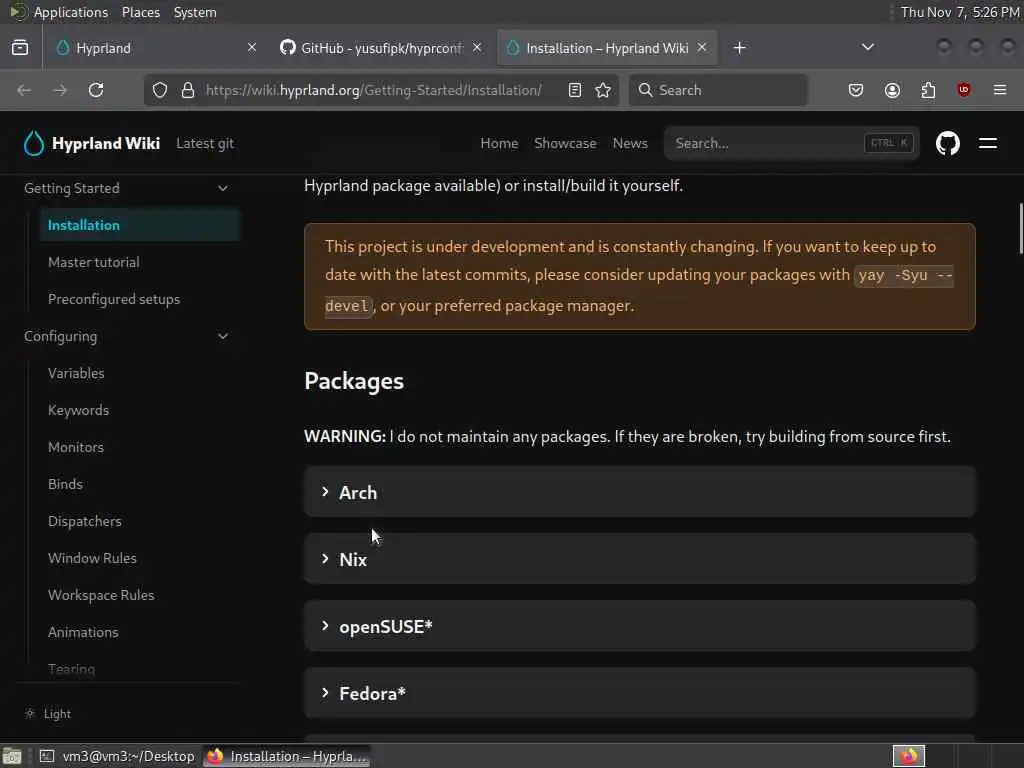The image size is (1024, 768).
Task: Click Installation – Hyprla taskbar window button
Action: pyautogui.click(x=287, y=756)
